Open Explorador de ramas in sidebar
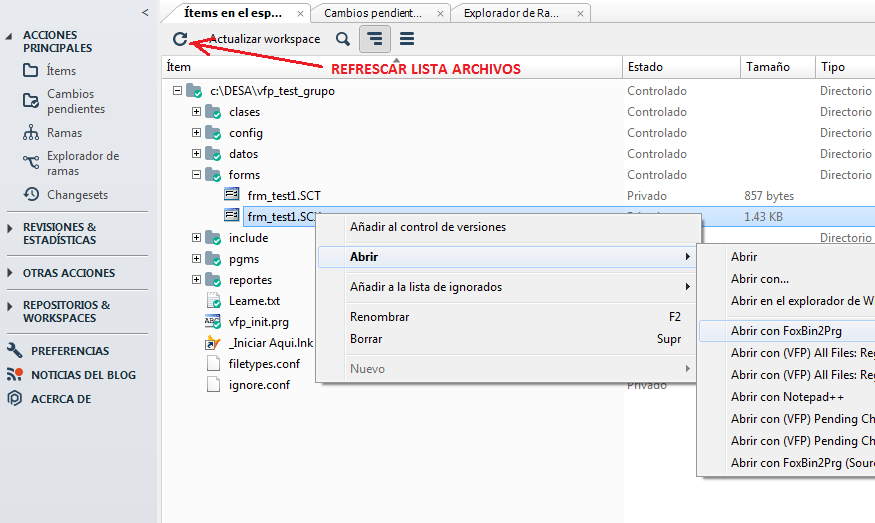Image resolution: width=875 pixels, height=523 pixels. [x=83, y=163]
